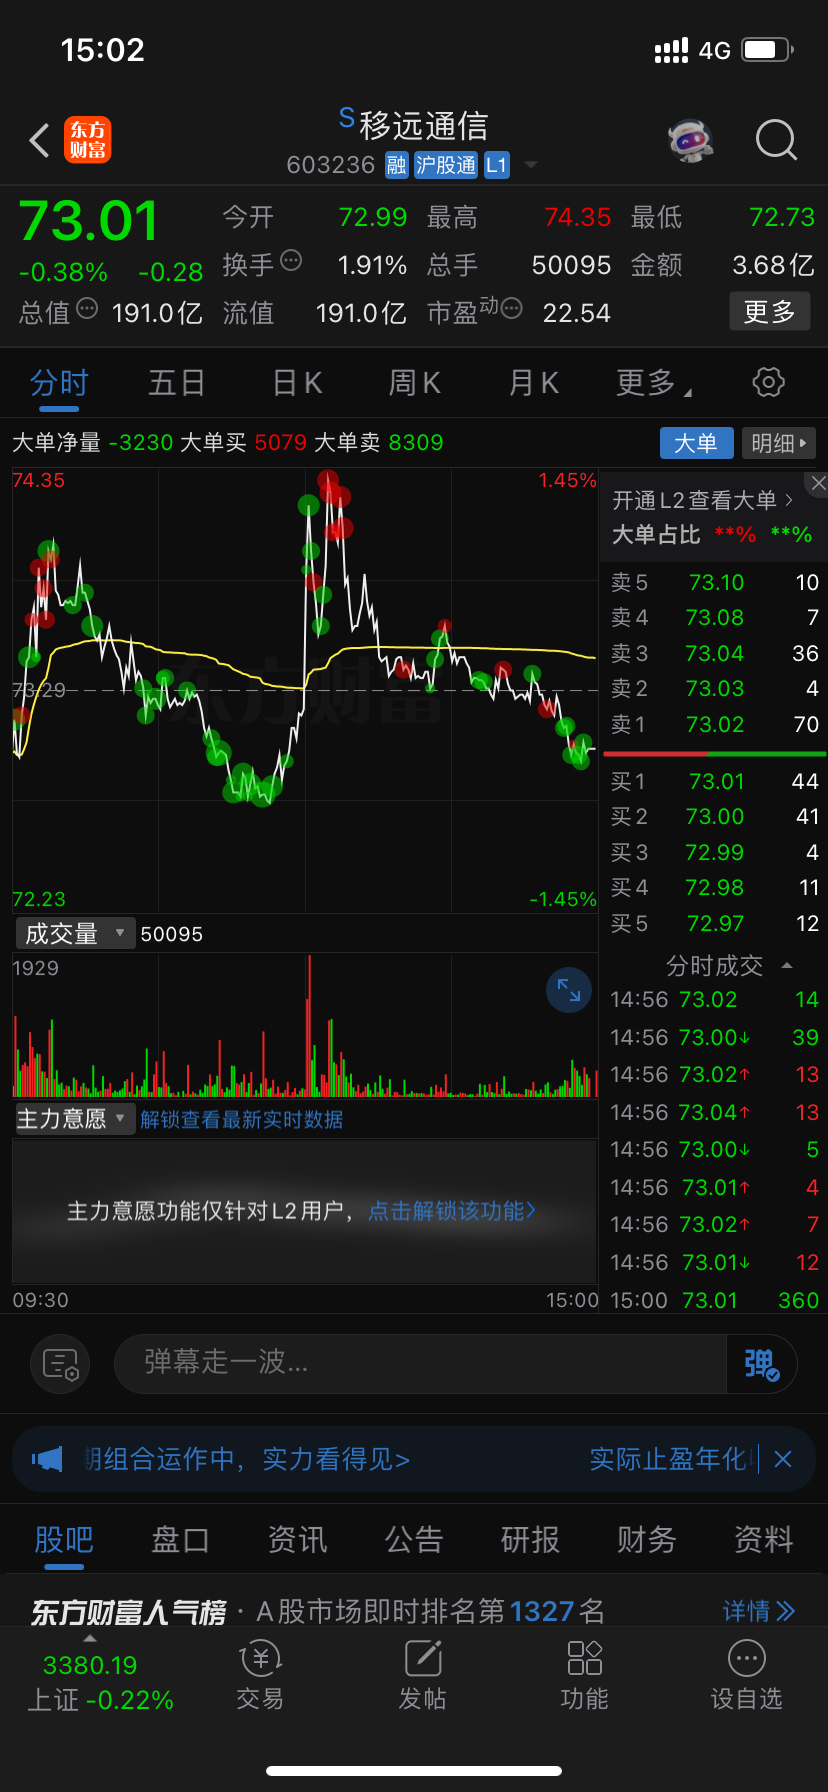Tap 卖1 price 73.02 row
Image resolution: width=828 pixels, height=1792 pixels.
(x=714, y=724)
